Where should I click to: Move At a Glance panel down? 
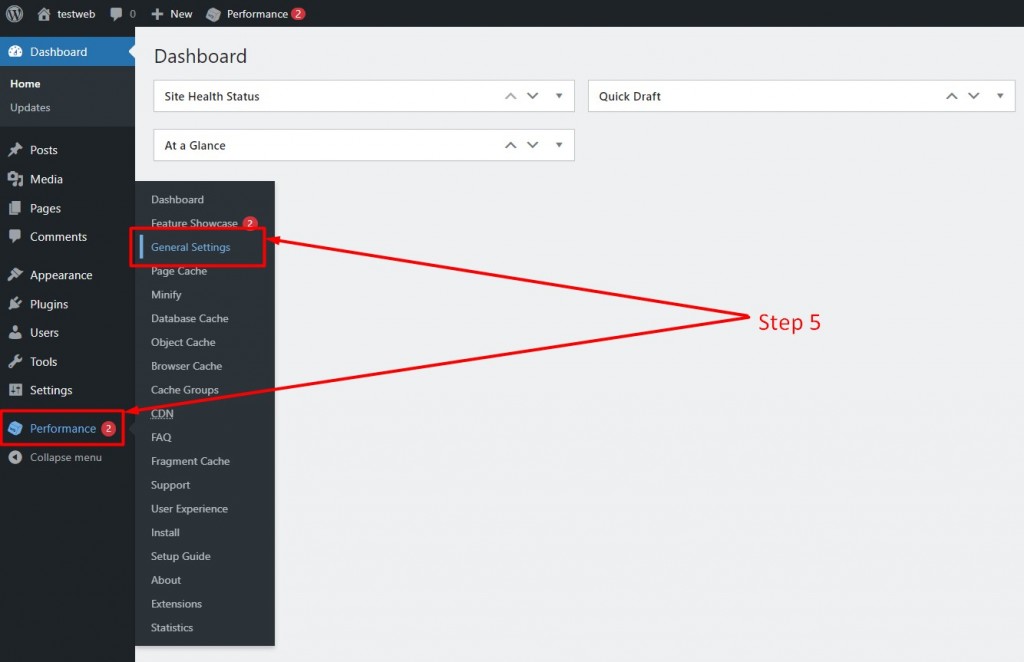[x=533, y=145]
